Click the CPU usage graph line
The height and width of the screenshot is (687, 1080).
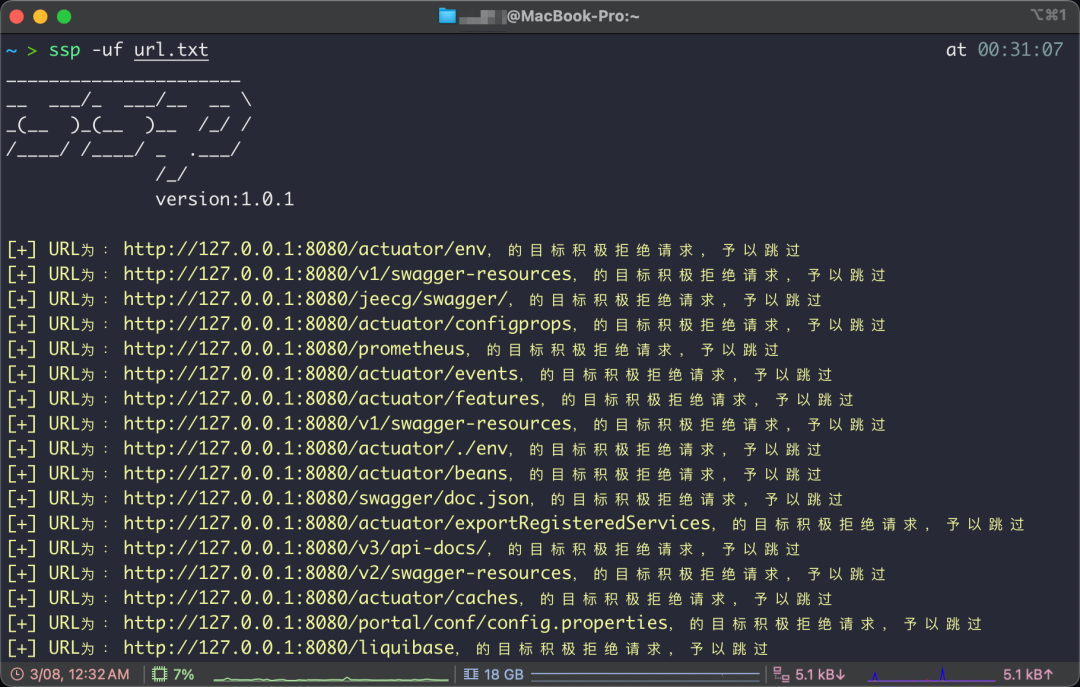(x=331, y=678)
